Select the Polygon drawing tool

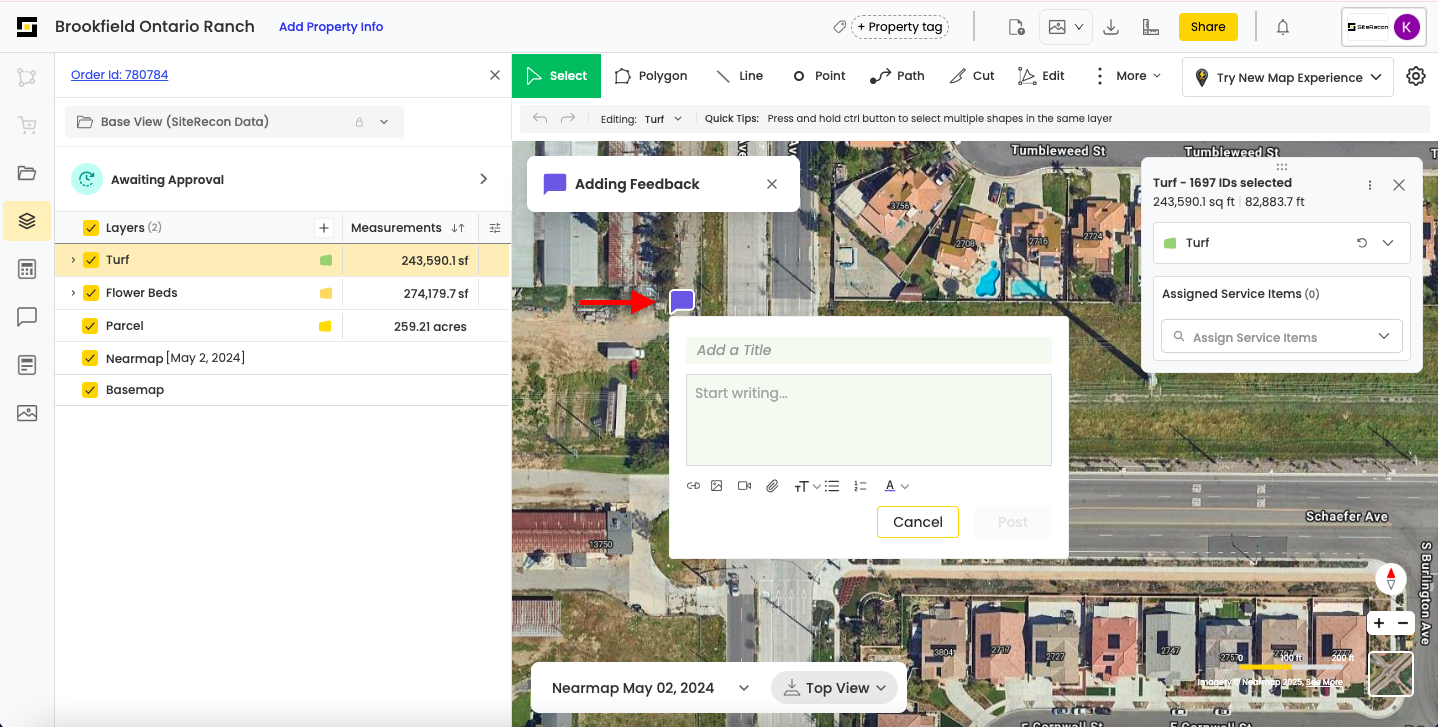point(650,76)
